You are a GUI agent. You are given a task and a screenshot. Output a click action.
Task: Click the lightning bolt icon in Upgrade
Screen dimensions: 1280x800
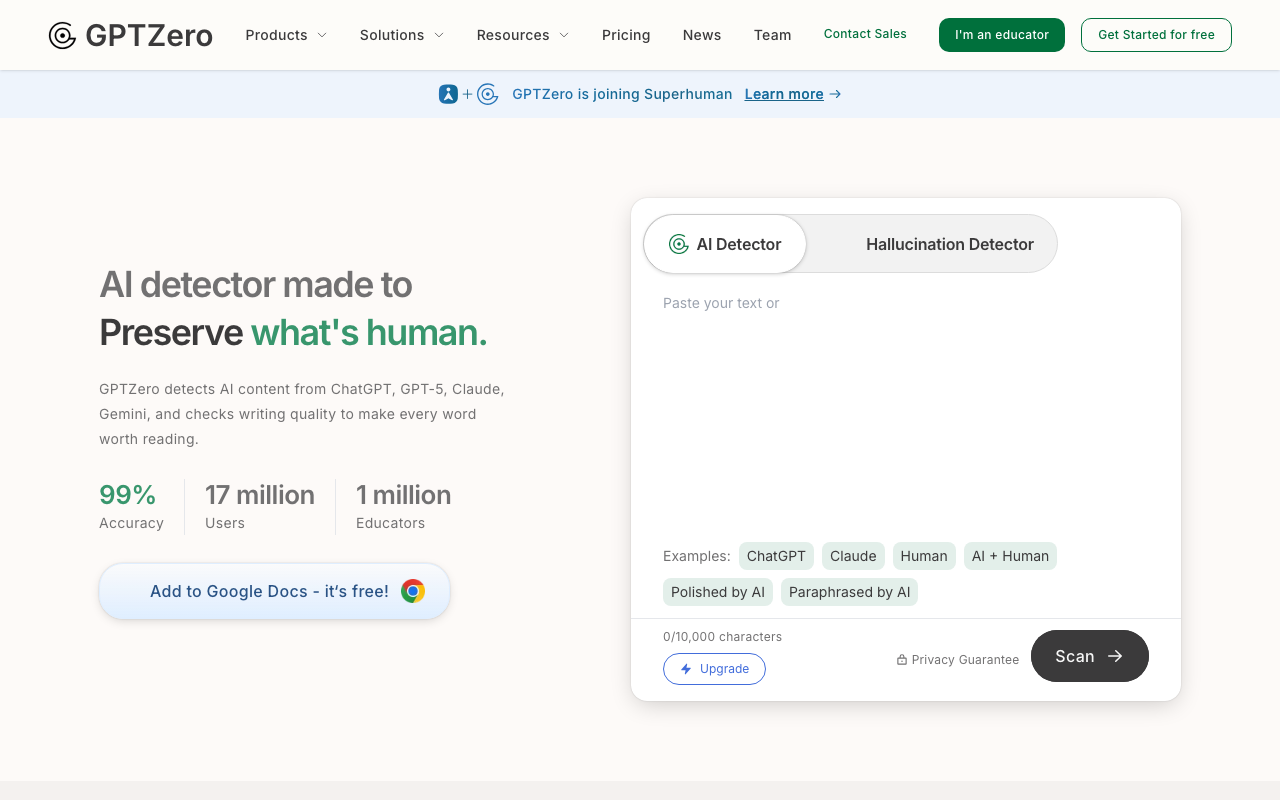pos(686,669)
